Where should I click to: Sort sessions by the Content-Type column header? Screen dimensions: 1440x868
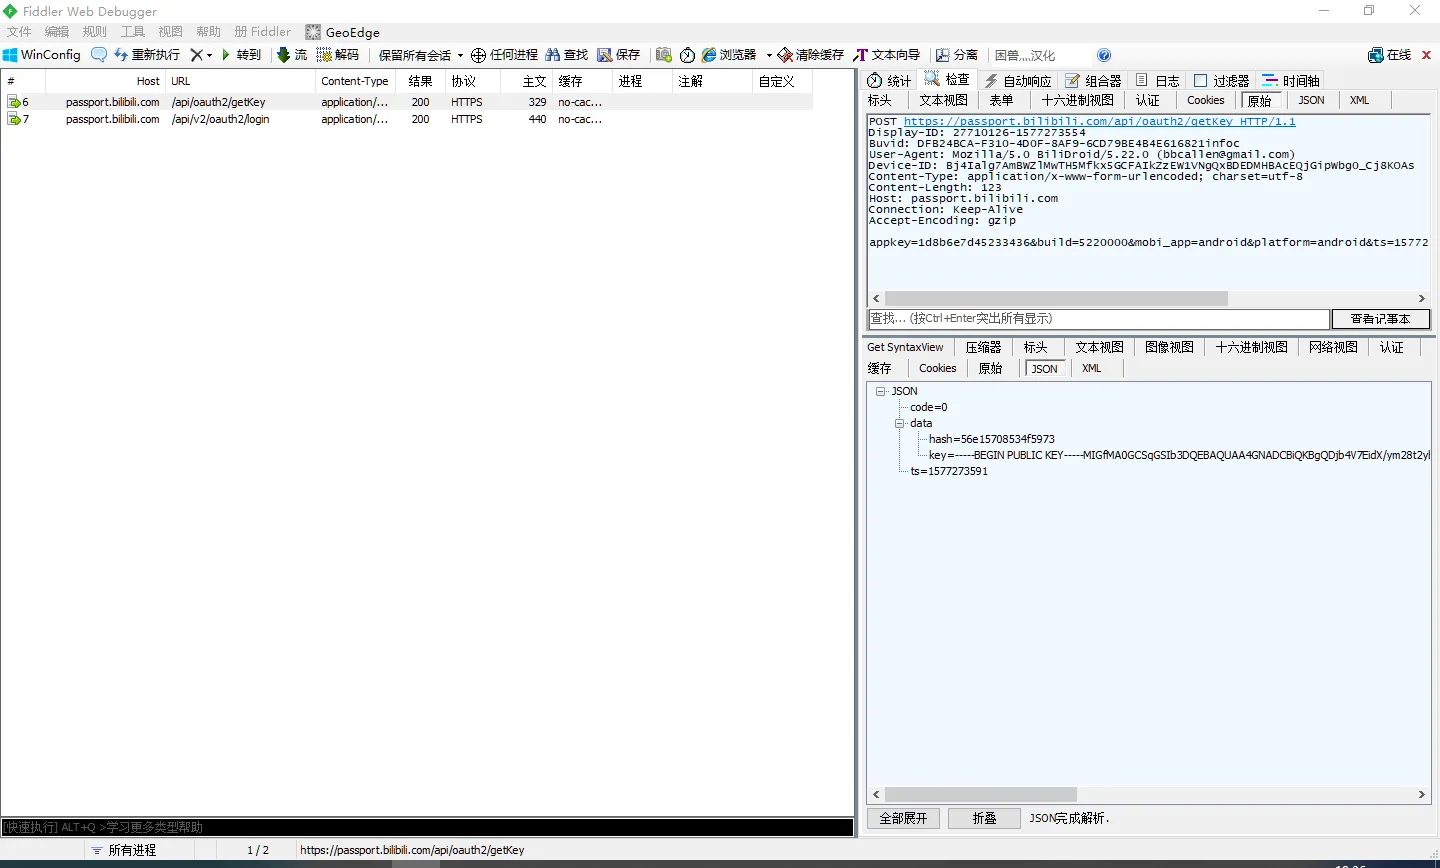(x=355, y=81)
